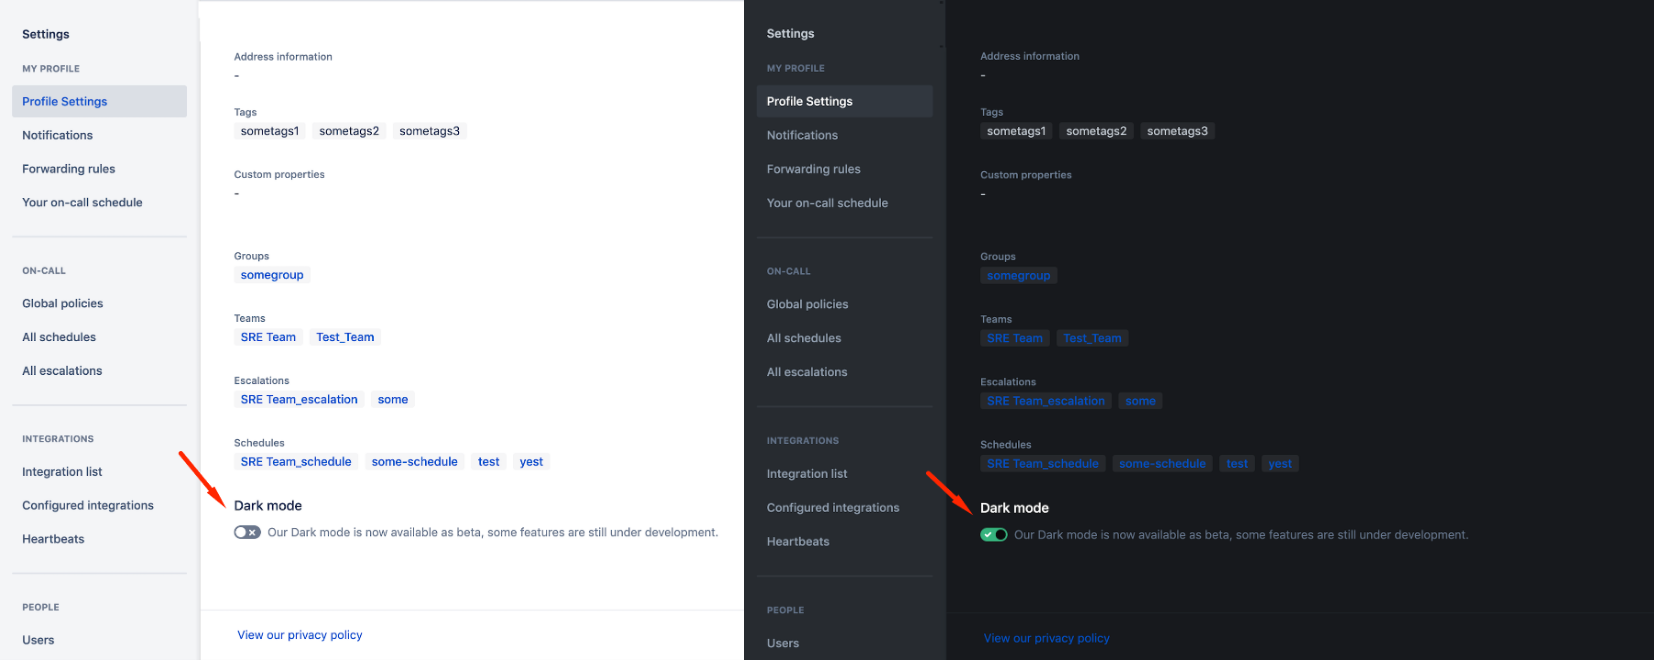The width and height of the screenshot is (1655, 661).
Task: Click the sometags2 tag in light theme
Action: point(349,131)
